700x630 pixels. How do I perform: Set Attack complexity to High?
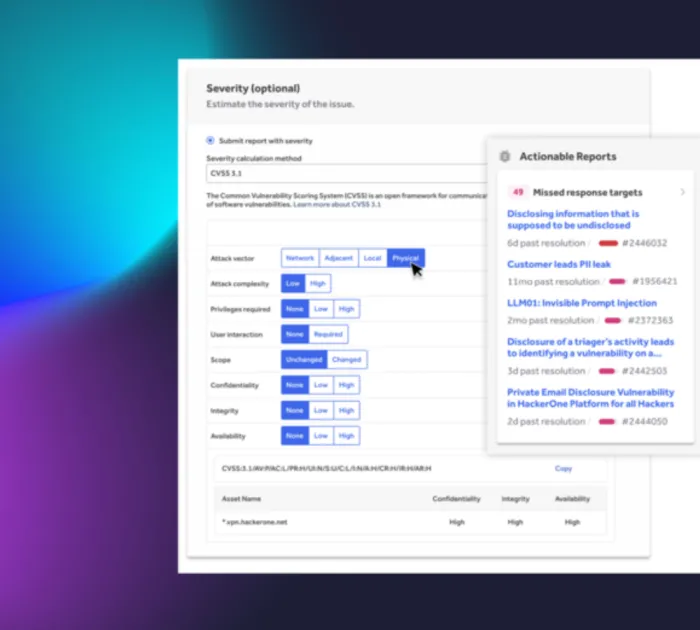318,283
